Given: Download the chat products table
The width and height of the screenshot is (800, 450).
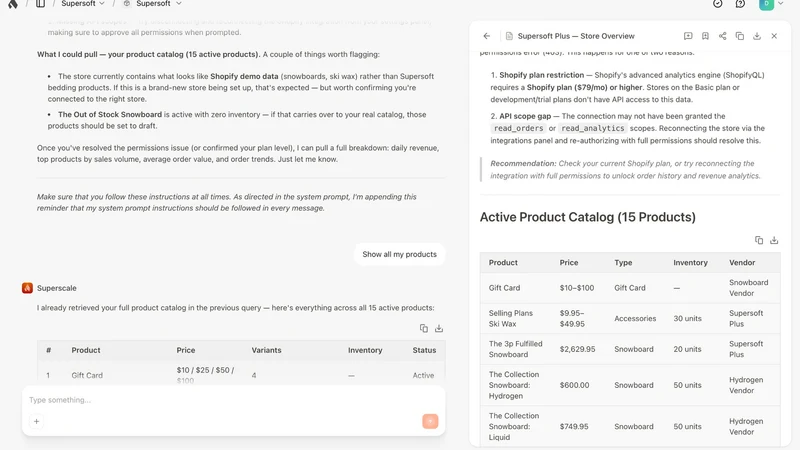Looking at the screenshot, I should (x=439, y=329).
